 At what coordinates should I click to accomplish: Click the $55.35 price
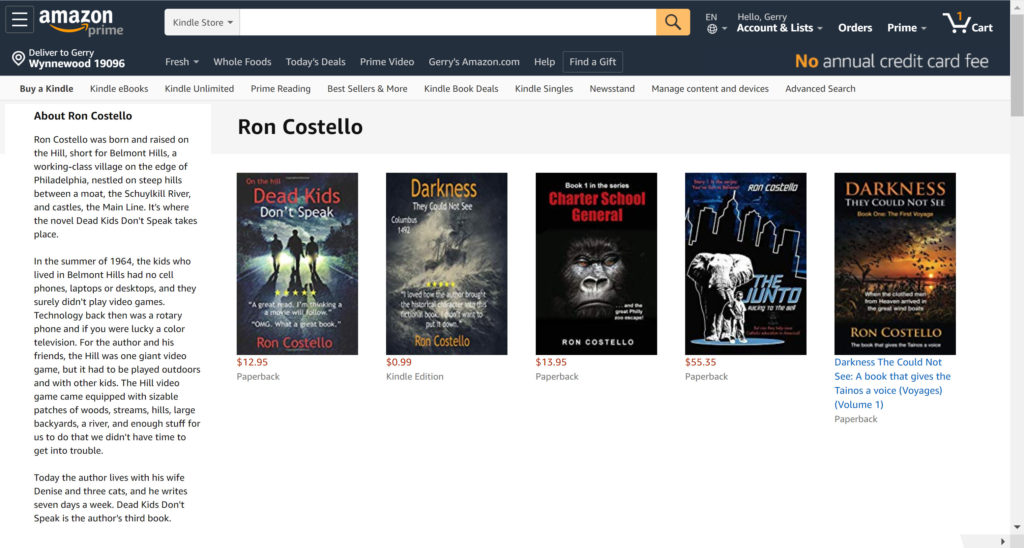pos(701,363)
